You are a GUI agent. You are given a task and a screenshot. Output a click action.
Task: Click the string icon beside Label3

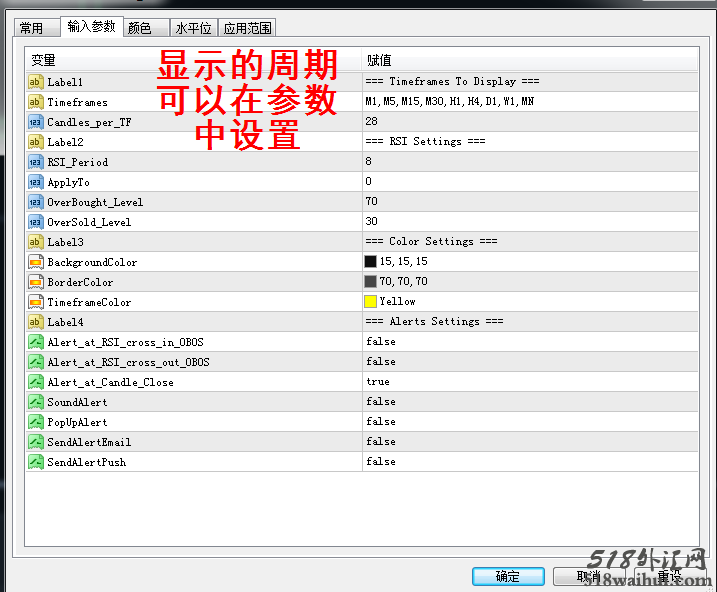[36, 242]
